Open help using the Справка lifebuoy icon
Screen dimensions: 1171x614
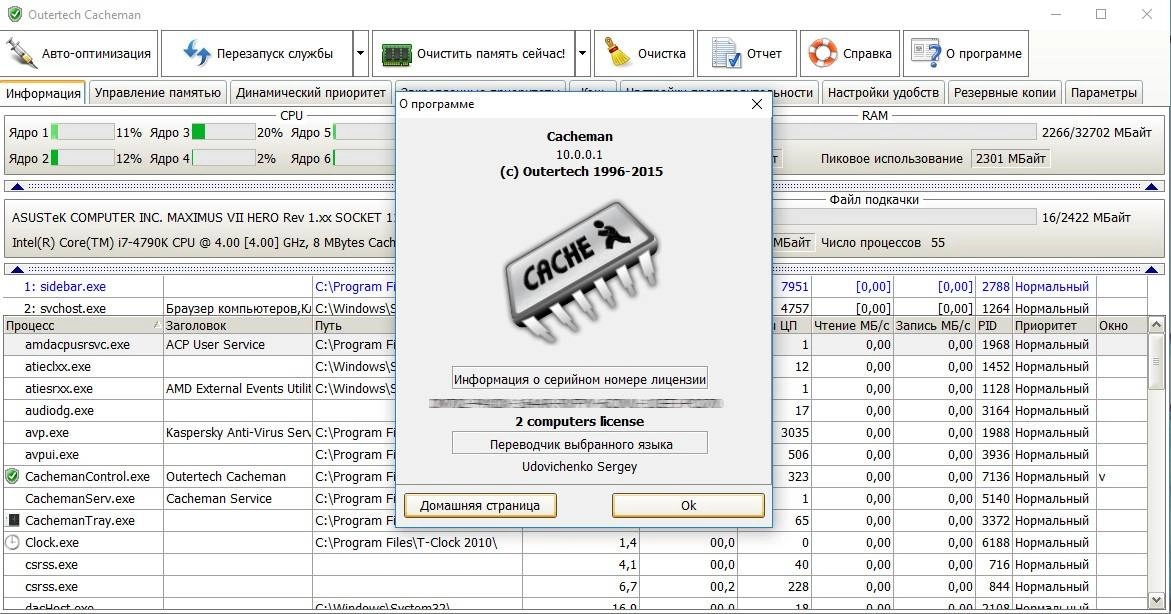[823, 53]
